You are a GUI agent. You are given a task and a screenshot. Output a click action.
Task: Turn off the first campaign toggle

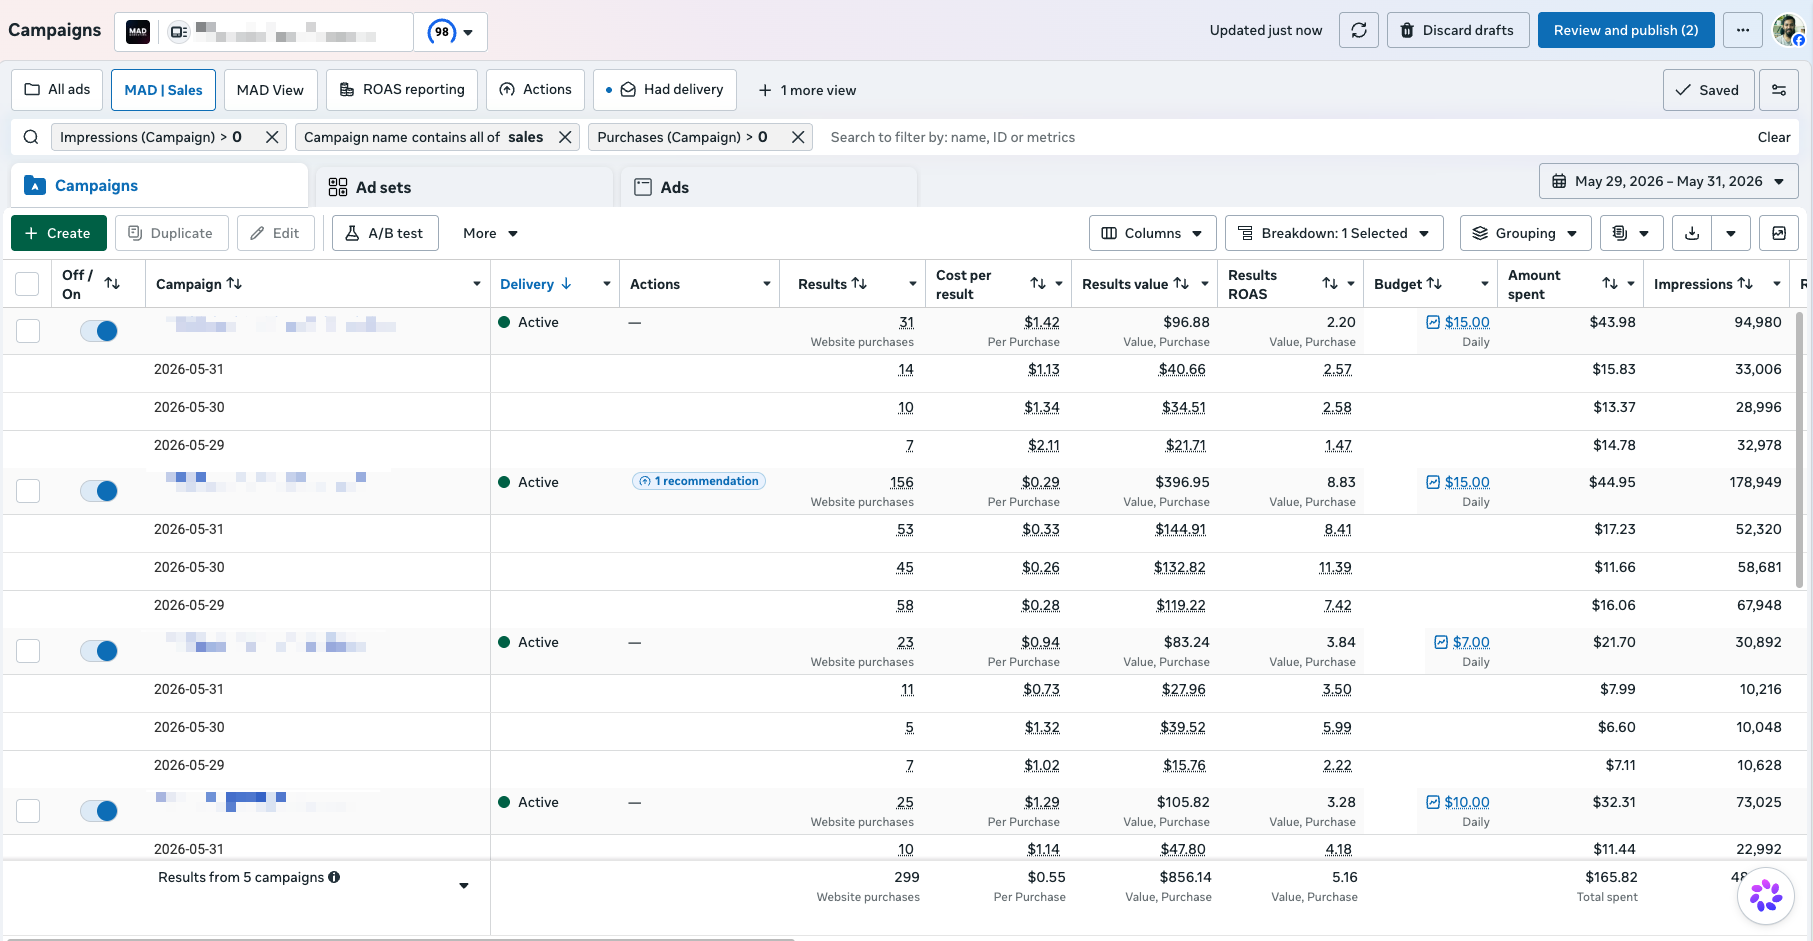coord(99,331)
